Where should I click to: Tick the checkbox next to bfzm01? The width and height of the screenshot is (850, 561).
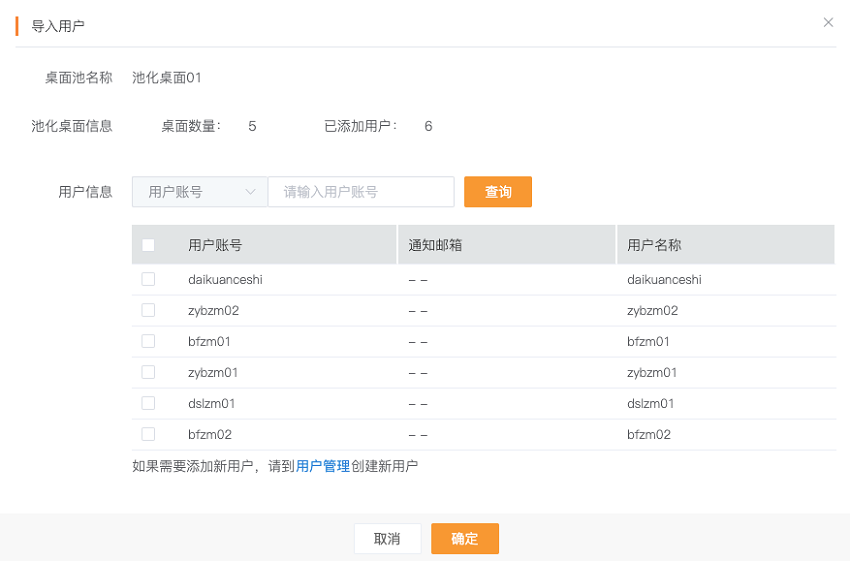tap(148, 342)
